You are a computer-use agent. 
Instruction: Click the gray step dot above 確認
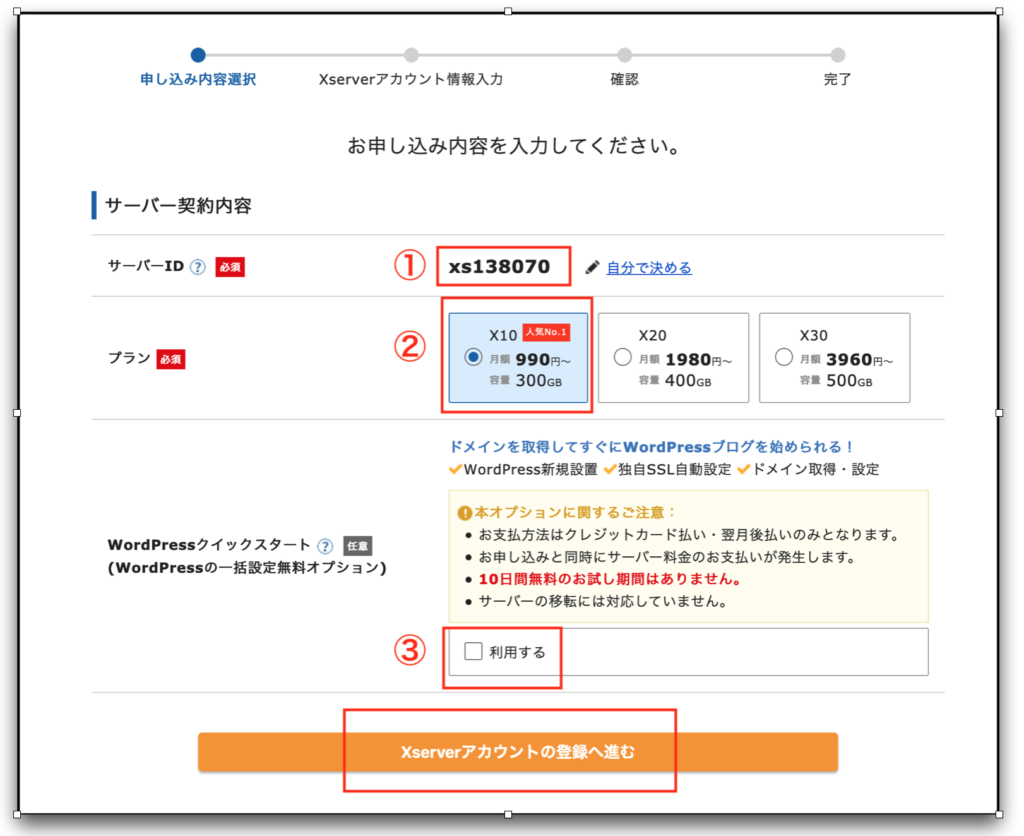point(624,55)
